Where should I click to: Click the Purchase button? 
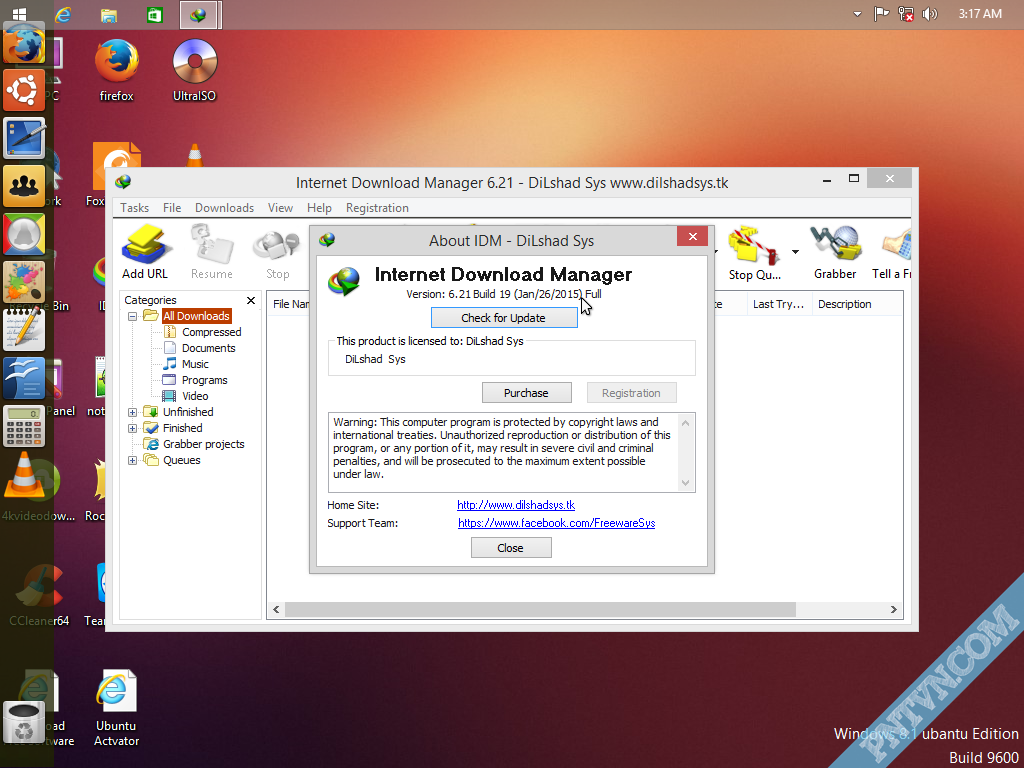526,393
